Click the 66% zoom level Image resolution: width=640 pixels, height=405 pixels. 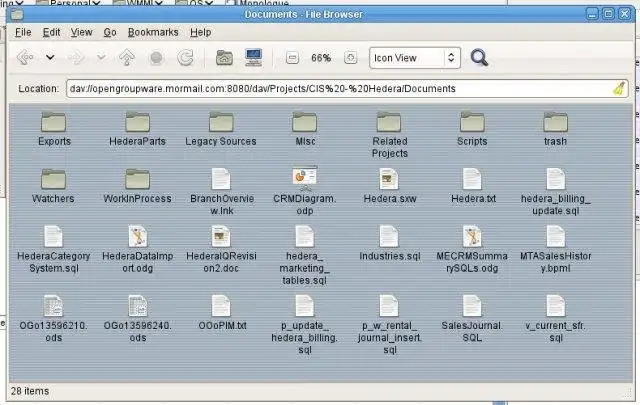click(x=321, y=58)
